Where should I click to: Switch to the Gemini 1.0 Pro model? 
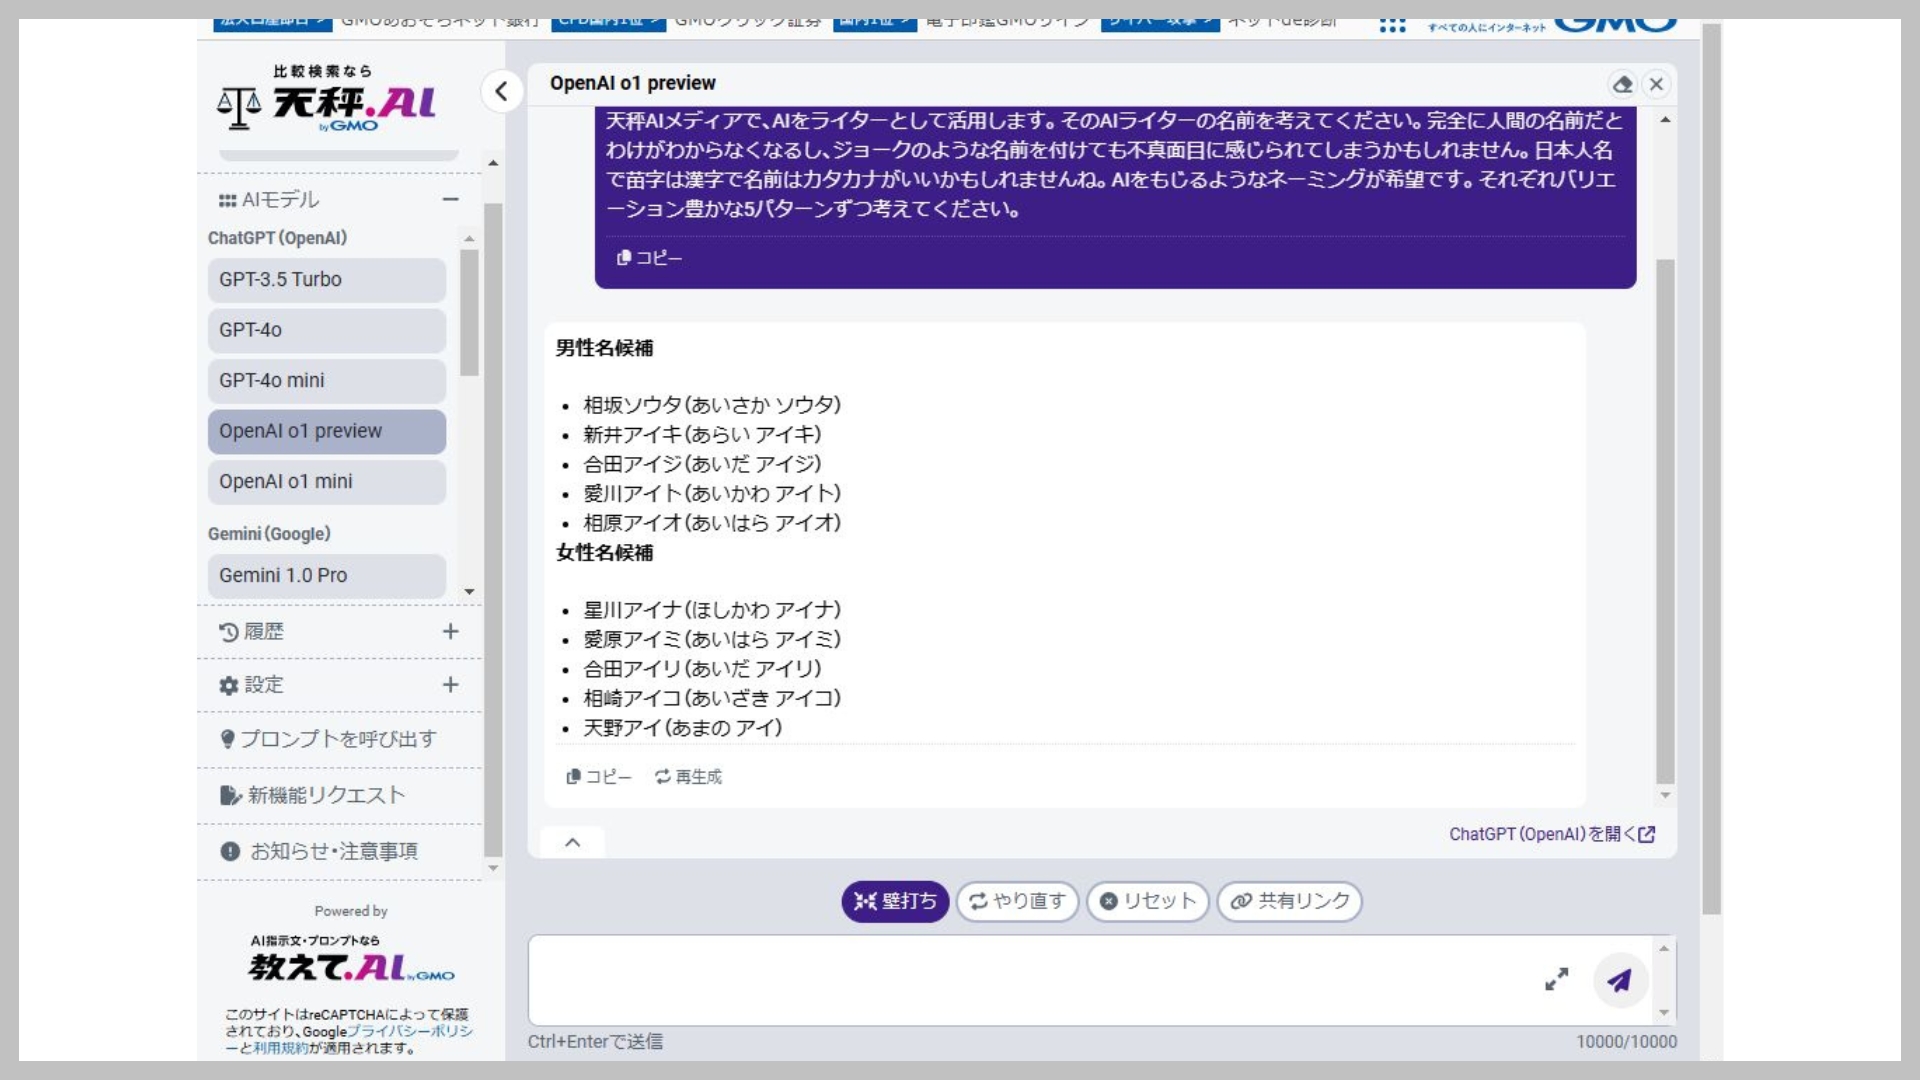click(x=326, y=576)
